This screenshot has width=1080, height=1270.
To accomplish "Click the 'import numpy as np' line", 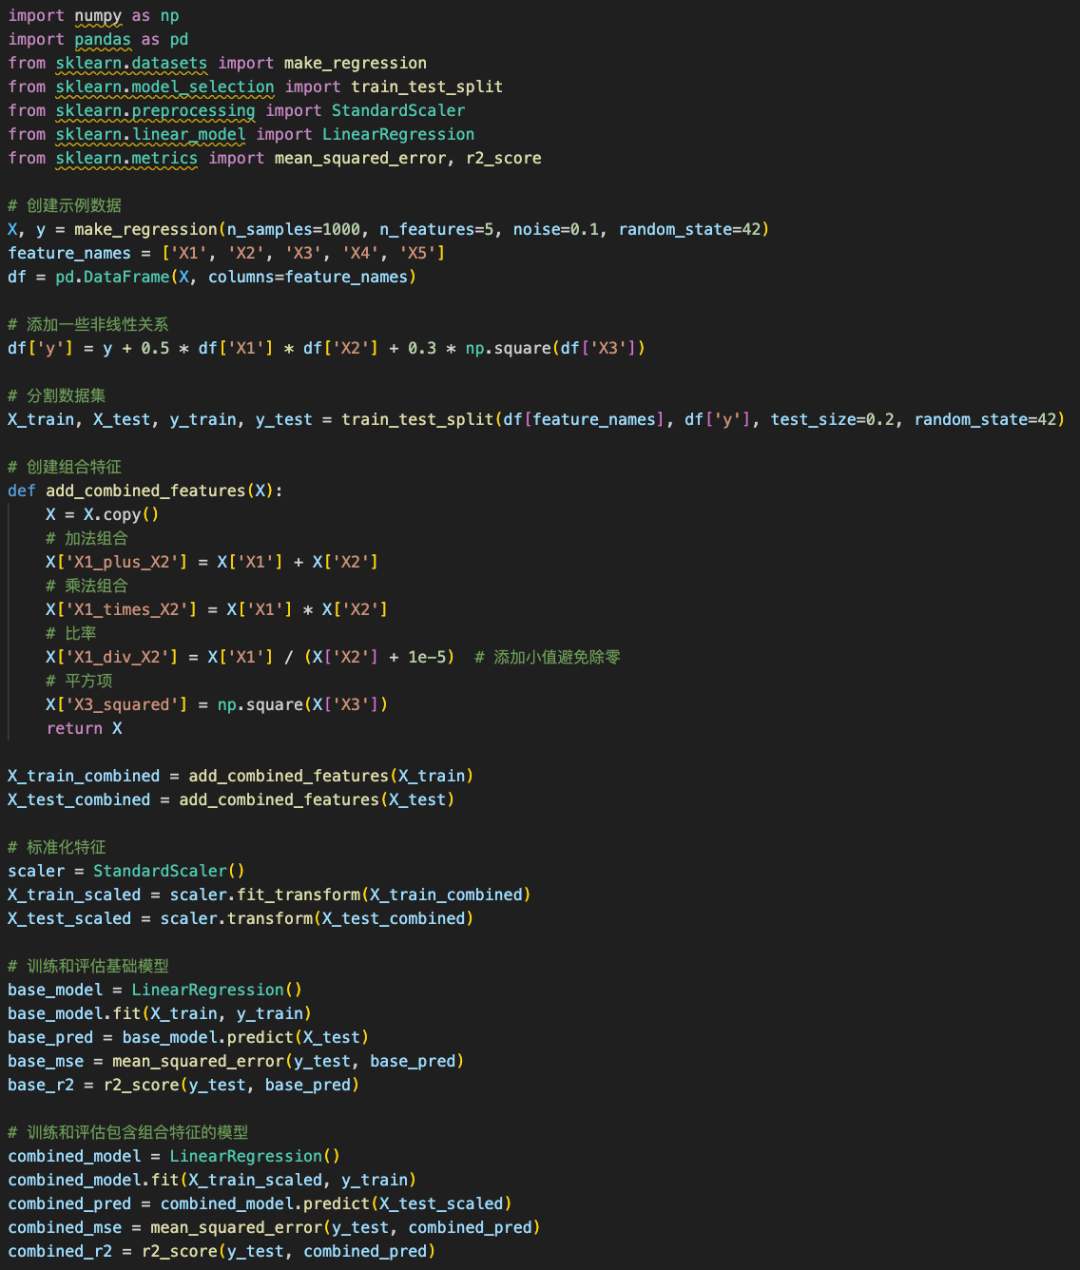I will (94, 16).
